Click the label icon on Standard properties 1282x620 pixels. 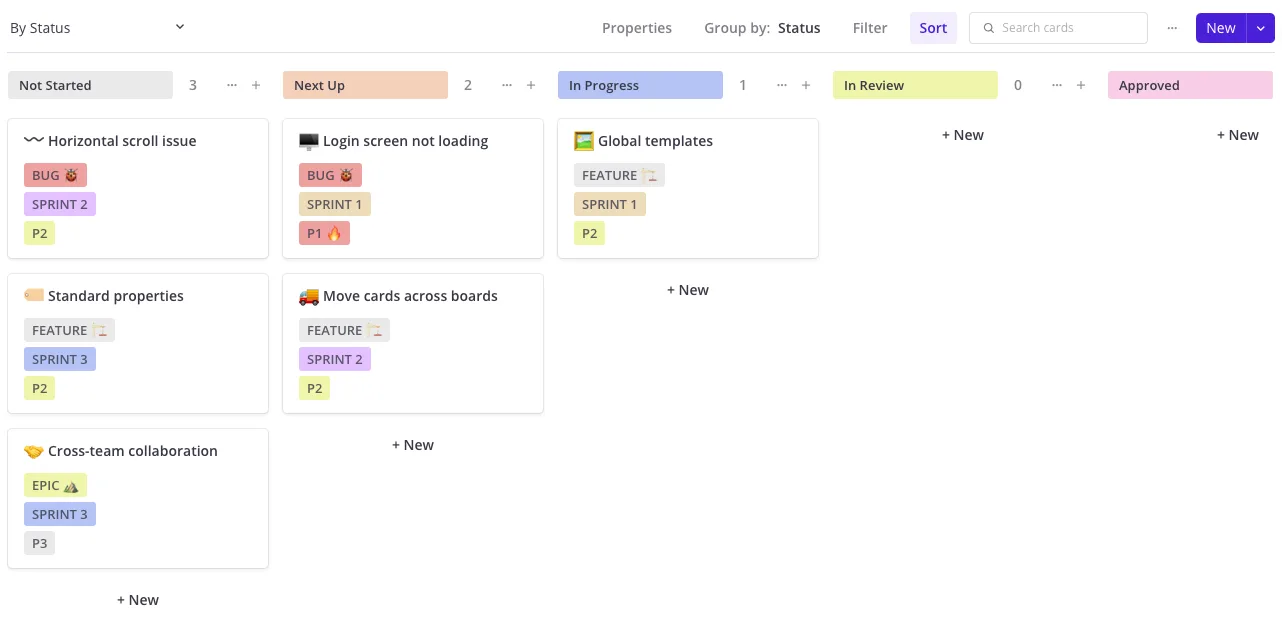coord(34,296)
